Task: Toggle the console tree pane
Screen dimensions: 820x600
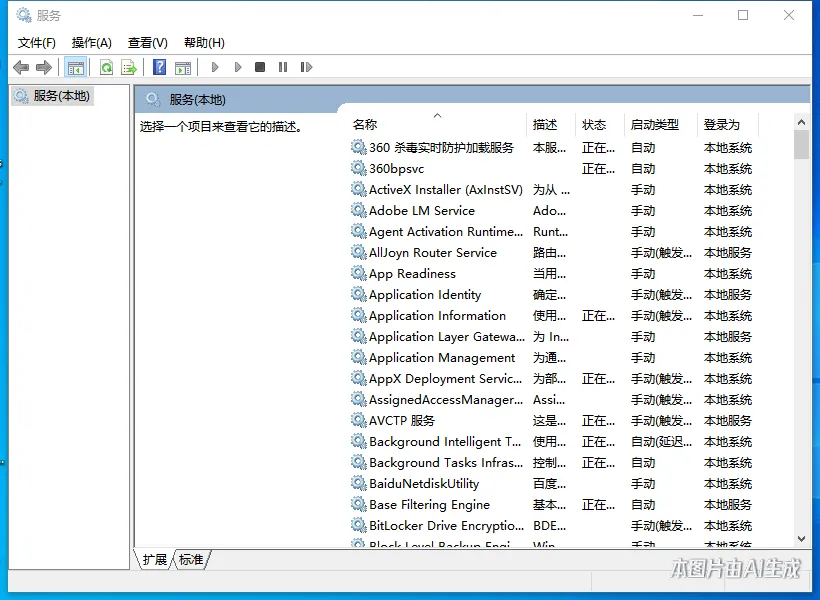Action: click(x=75, y=67)
